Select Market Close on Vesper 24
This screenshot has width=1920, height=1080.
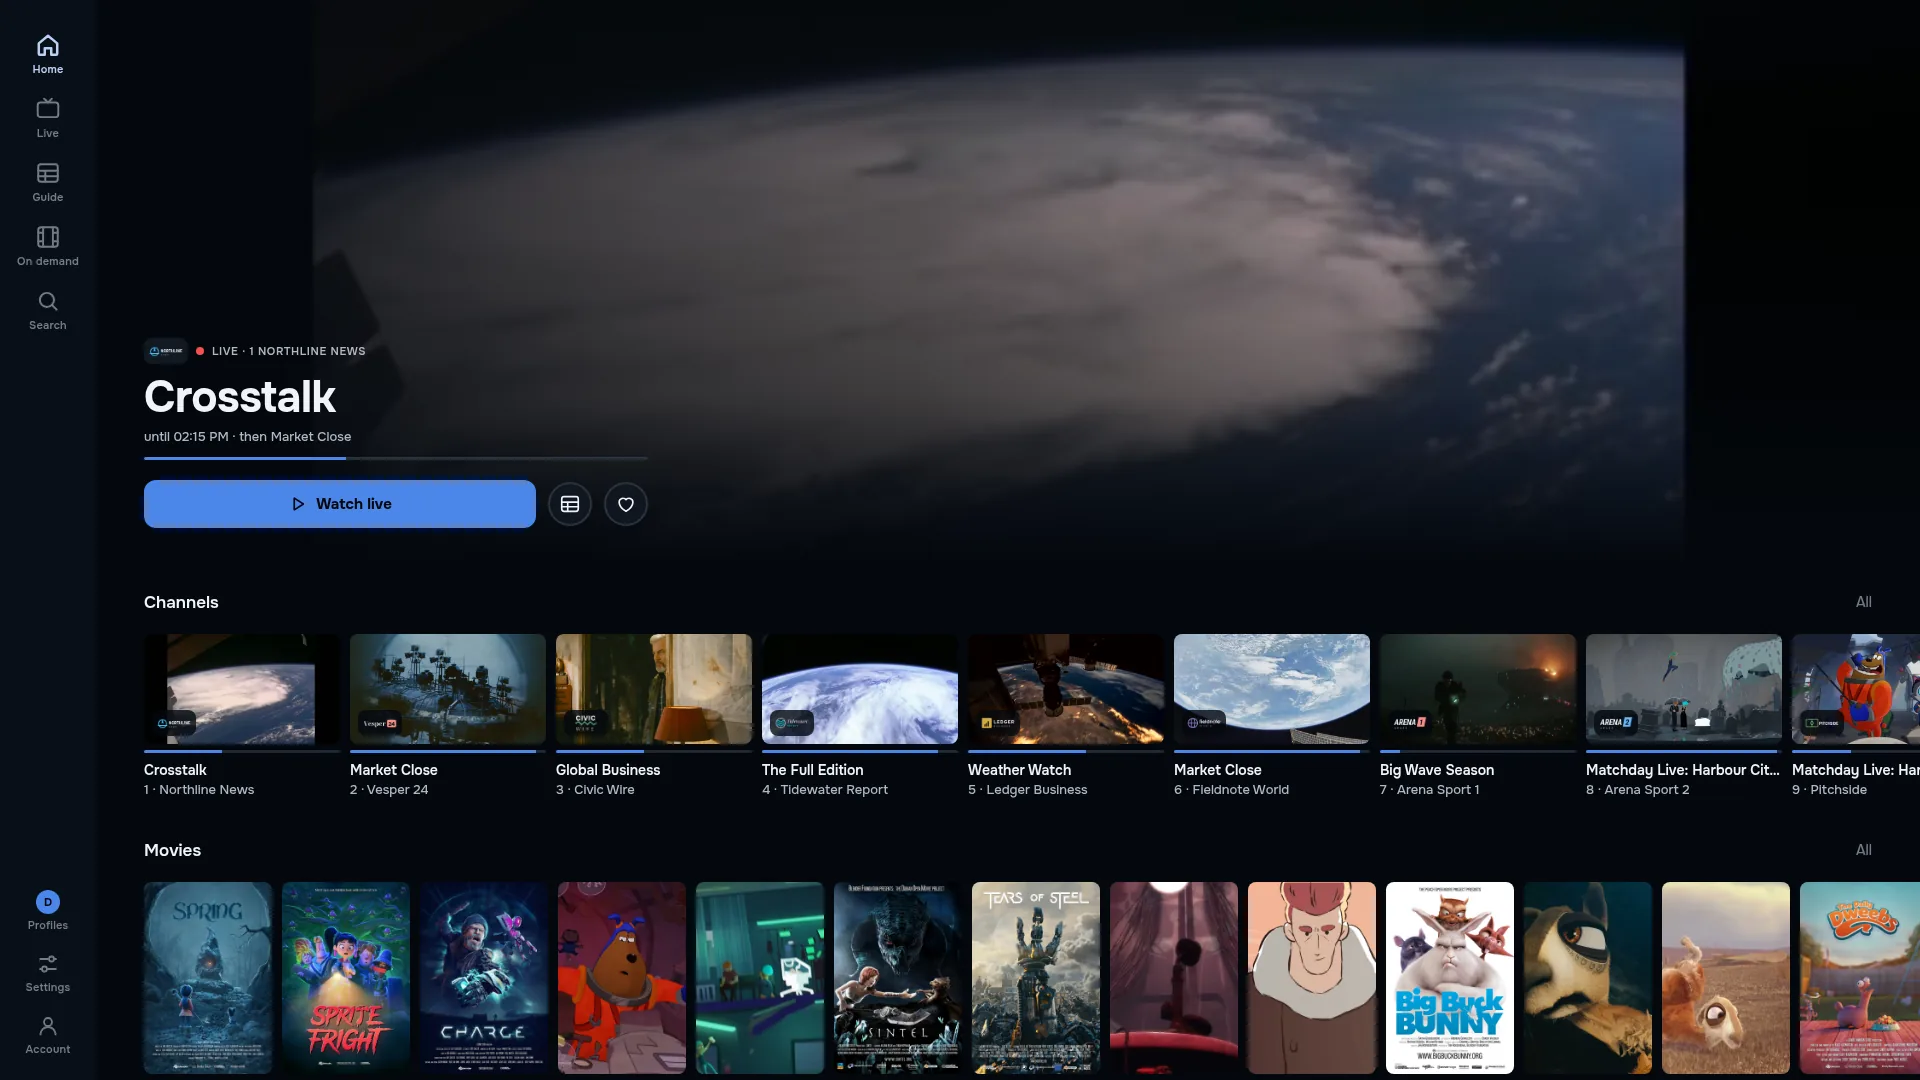point(448,716)
